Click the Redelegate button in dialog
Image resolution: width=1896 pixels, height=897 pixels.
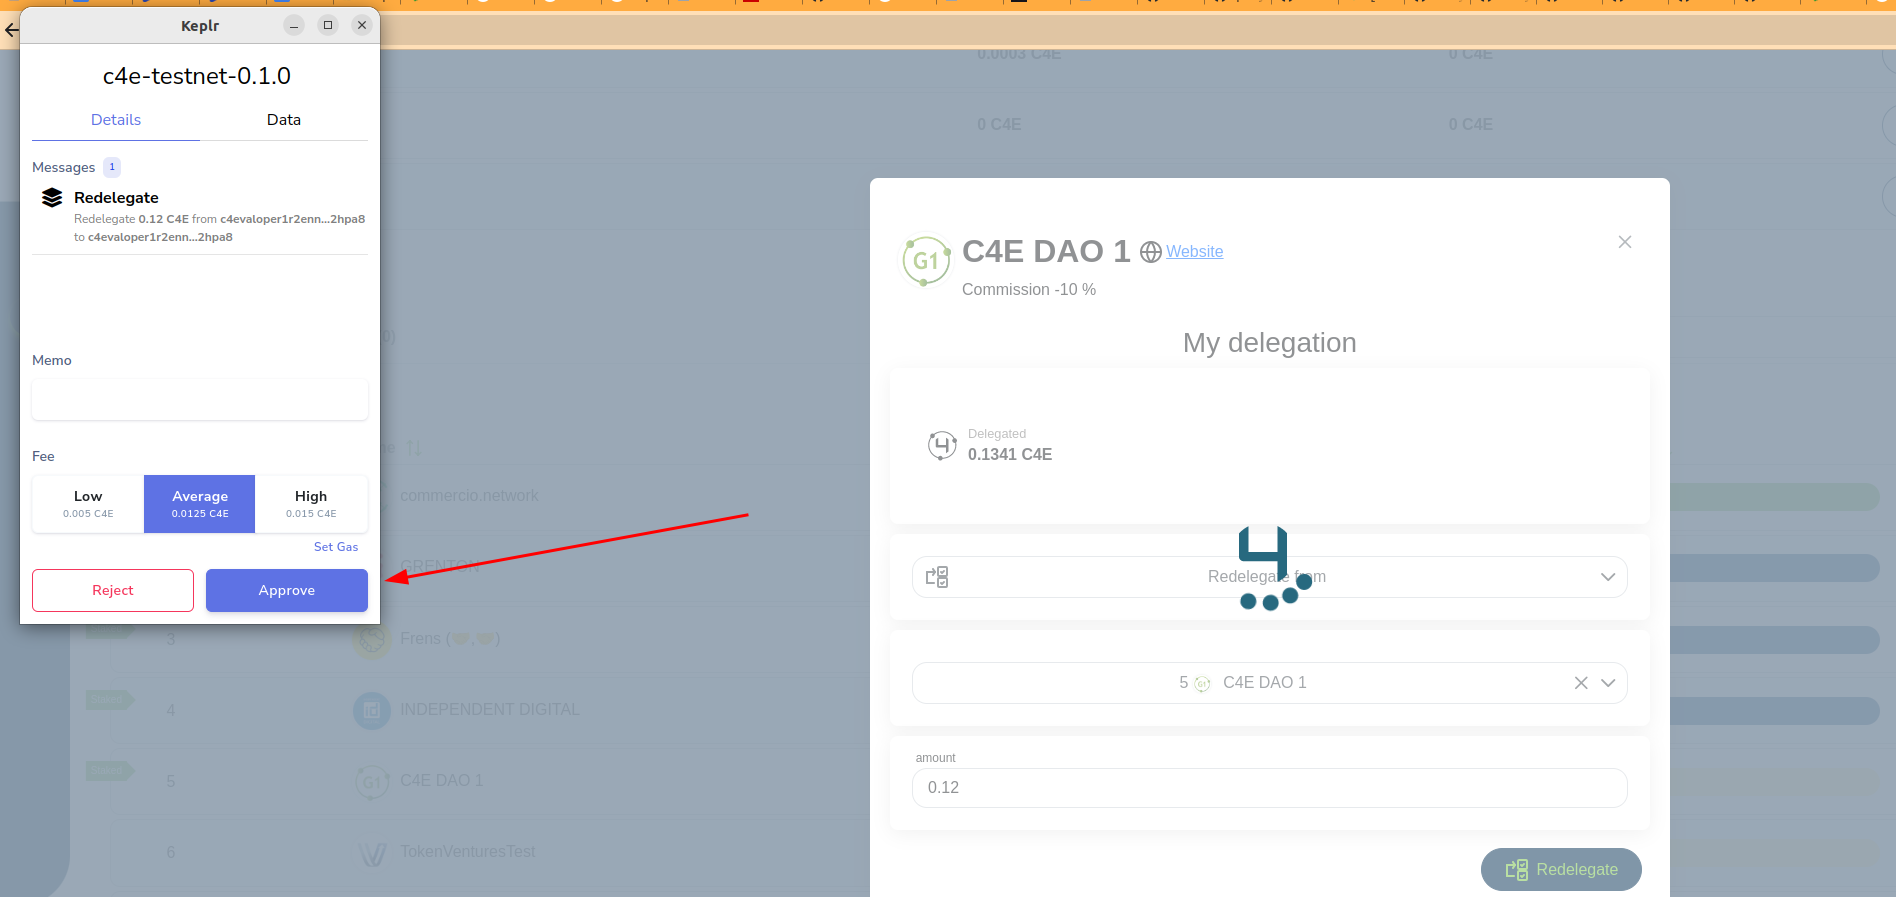click(x=1561, y=869)
